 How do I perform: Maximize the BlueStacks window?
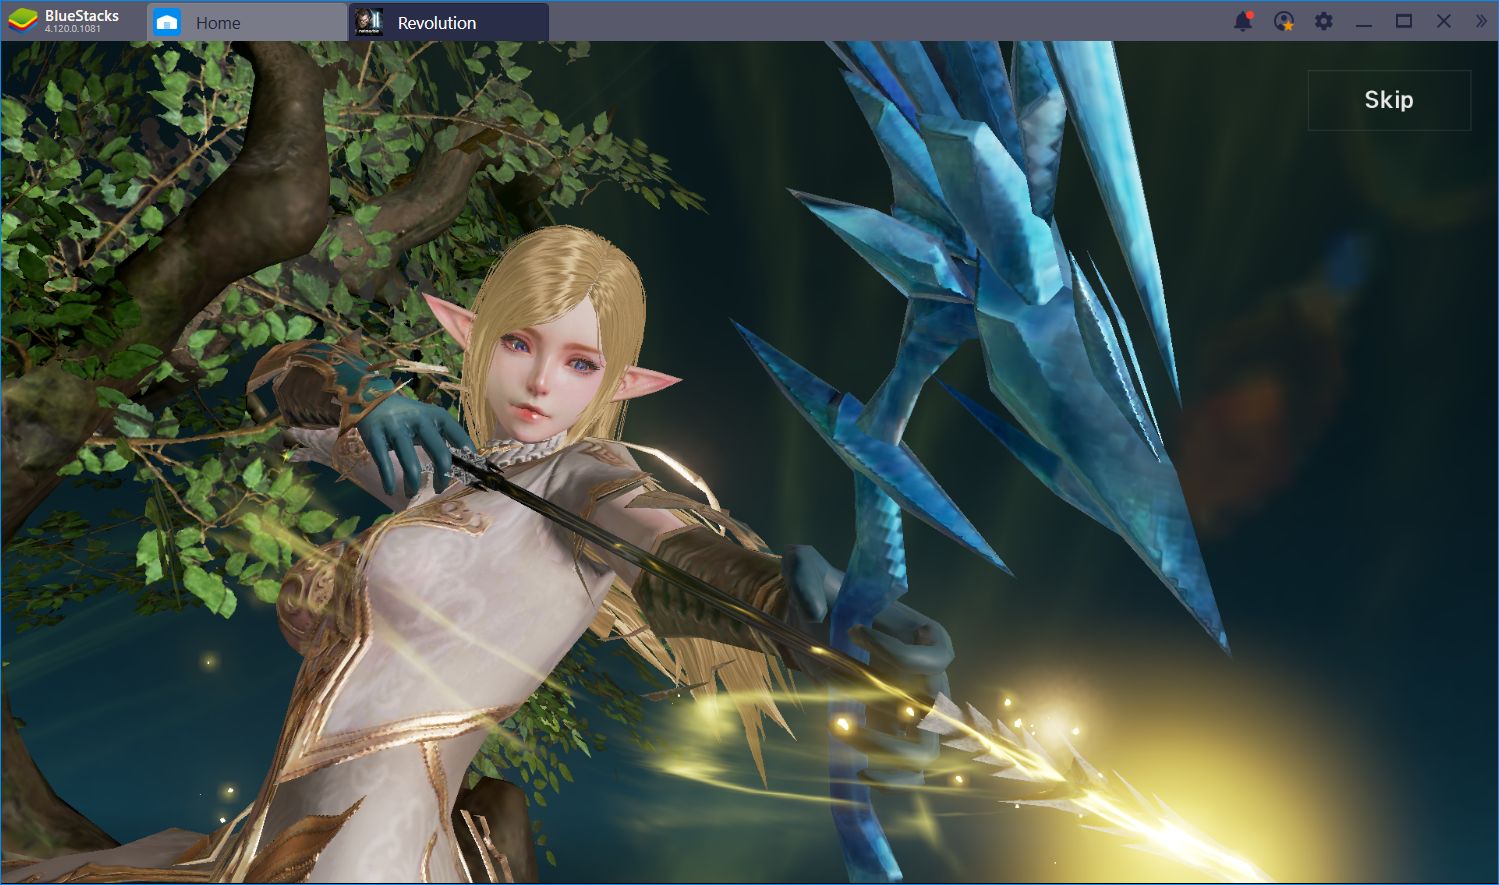tap(1404, 21)
